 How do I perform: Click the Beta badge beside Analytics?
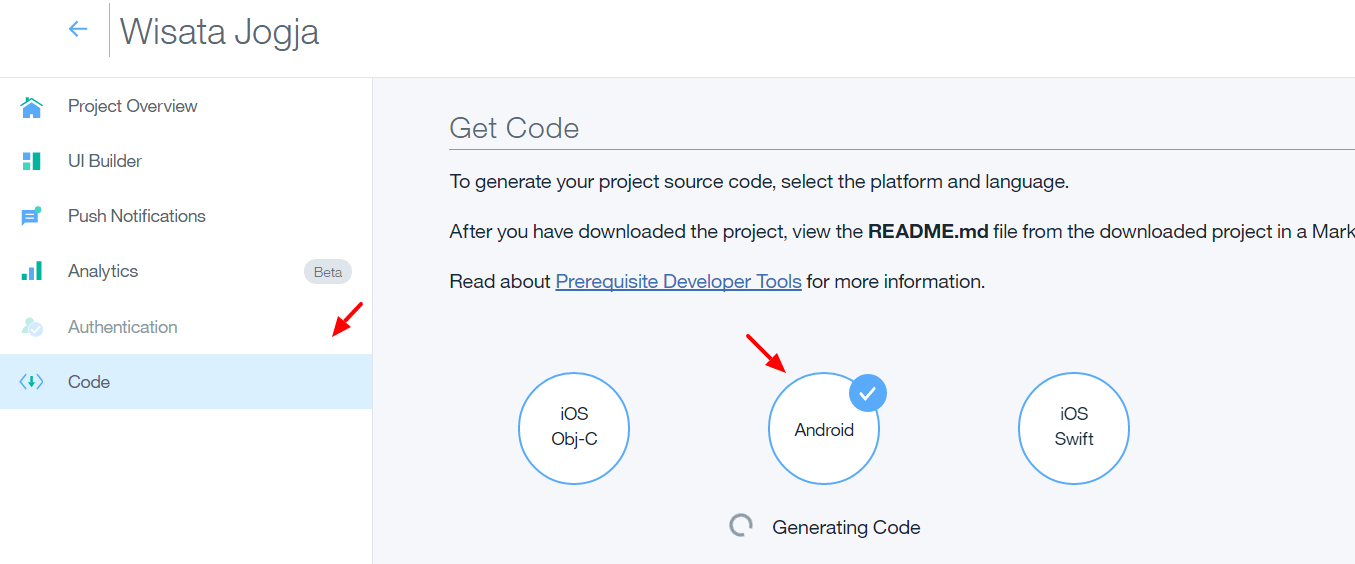[x=327, y=272]
